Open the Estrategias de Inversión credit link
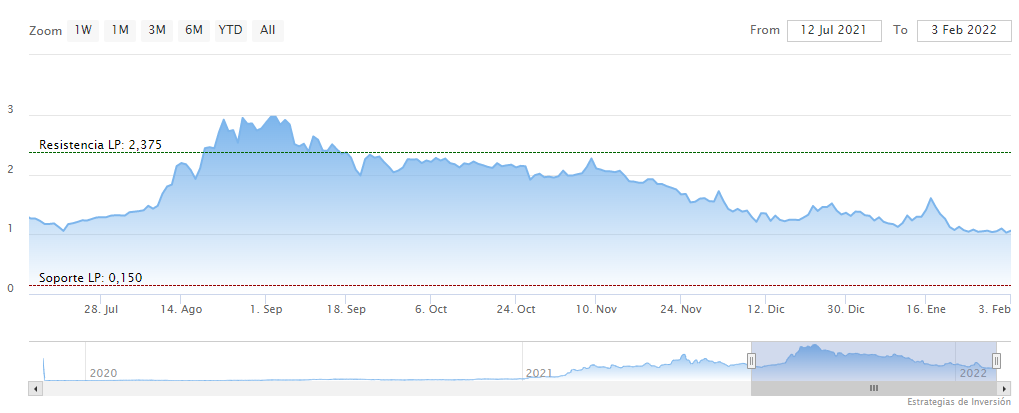Screen dimensions: 1019x413 point(961,403)
